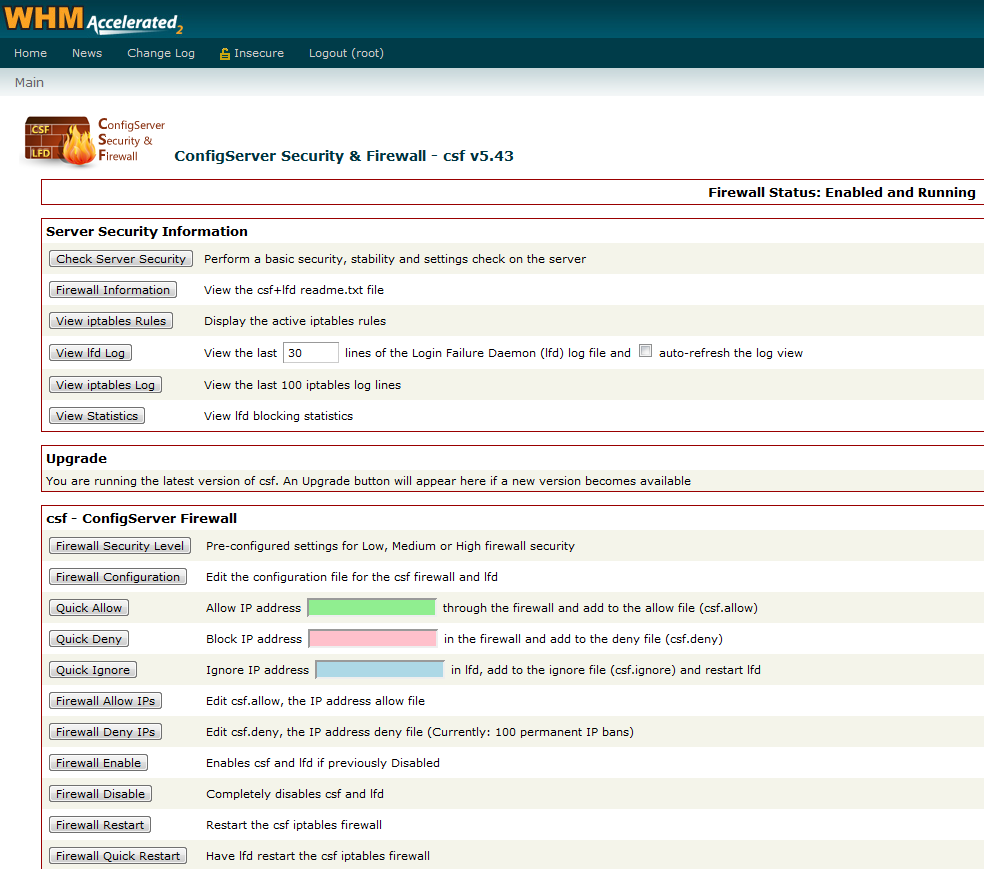The height and width of the screenshot is (869, 984).
Task: Click the blue Ignore IP address field
Action: pyautogui.click(x=380, y=669)
